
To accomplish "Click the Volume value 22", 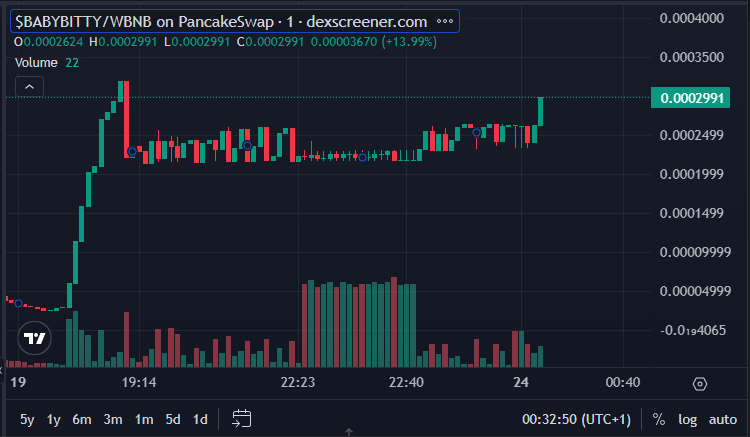I will 72,63.
